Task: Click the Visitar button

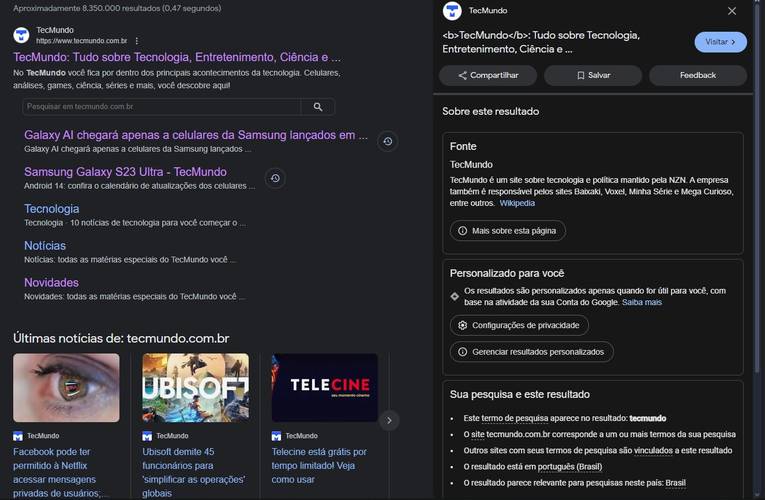Action: (x=720, y=42)
